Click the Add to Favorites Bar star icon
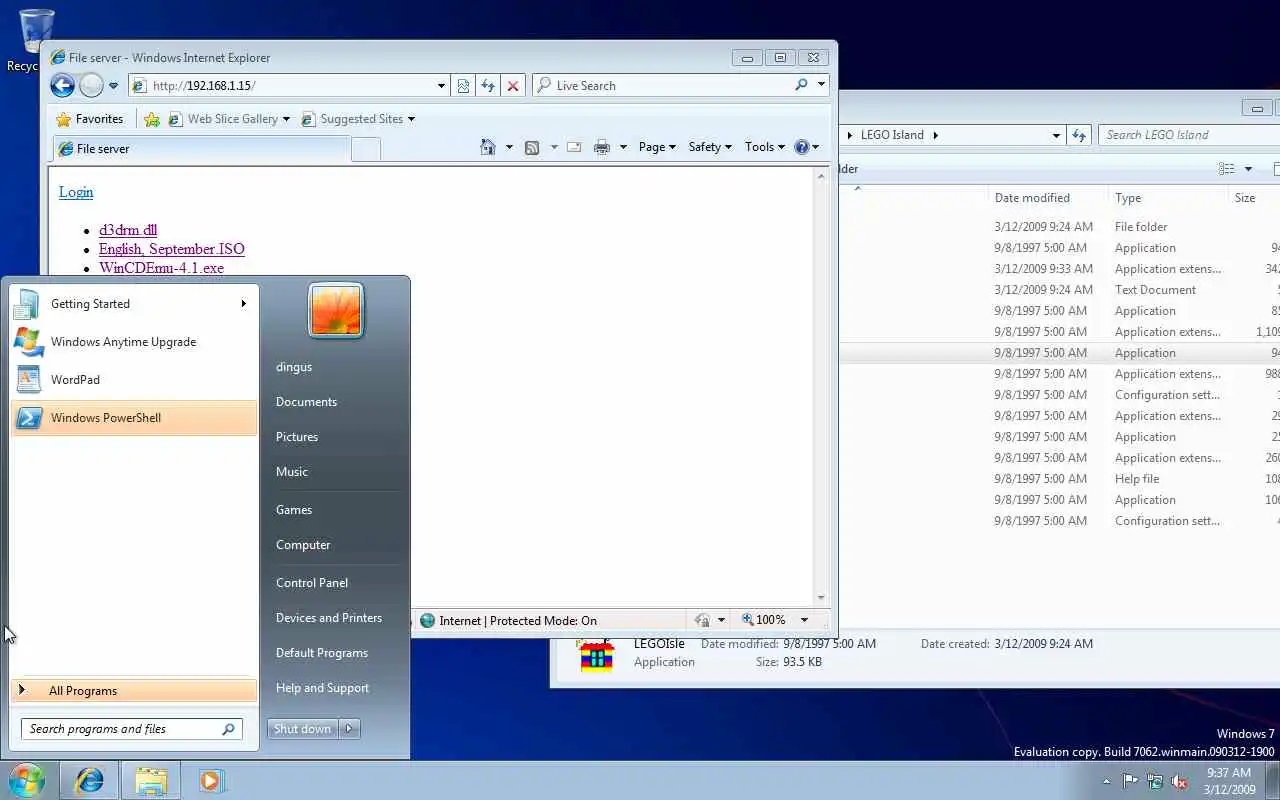The image size is (1280, 800). click(x=152, y=119)
